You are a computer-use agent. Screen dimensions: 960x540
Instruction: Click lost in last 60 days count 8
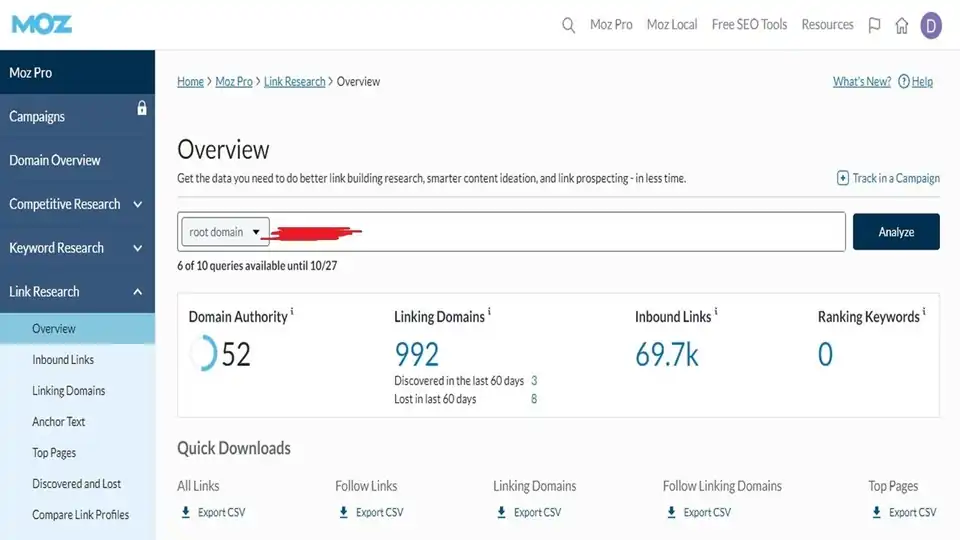click(534, 399)
